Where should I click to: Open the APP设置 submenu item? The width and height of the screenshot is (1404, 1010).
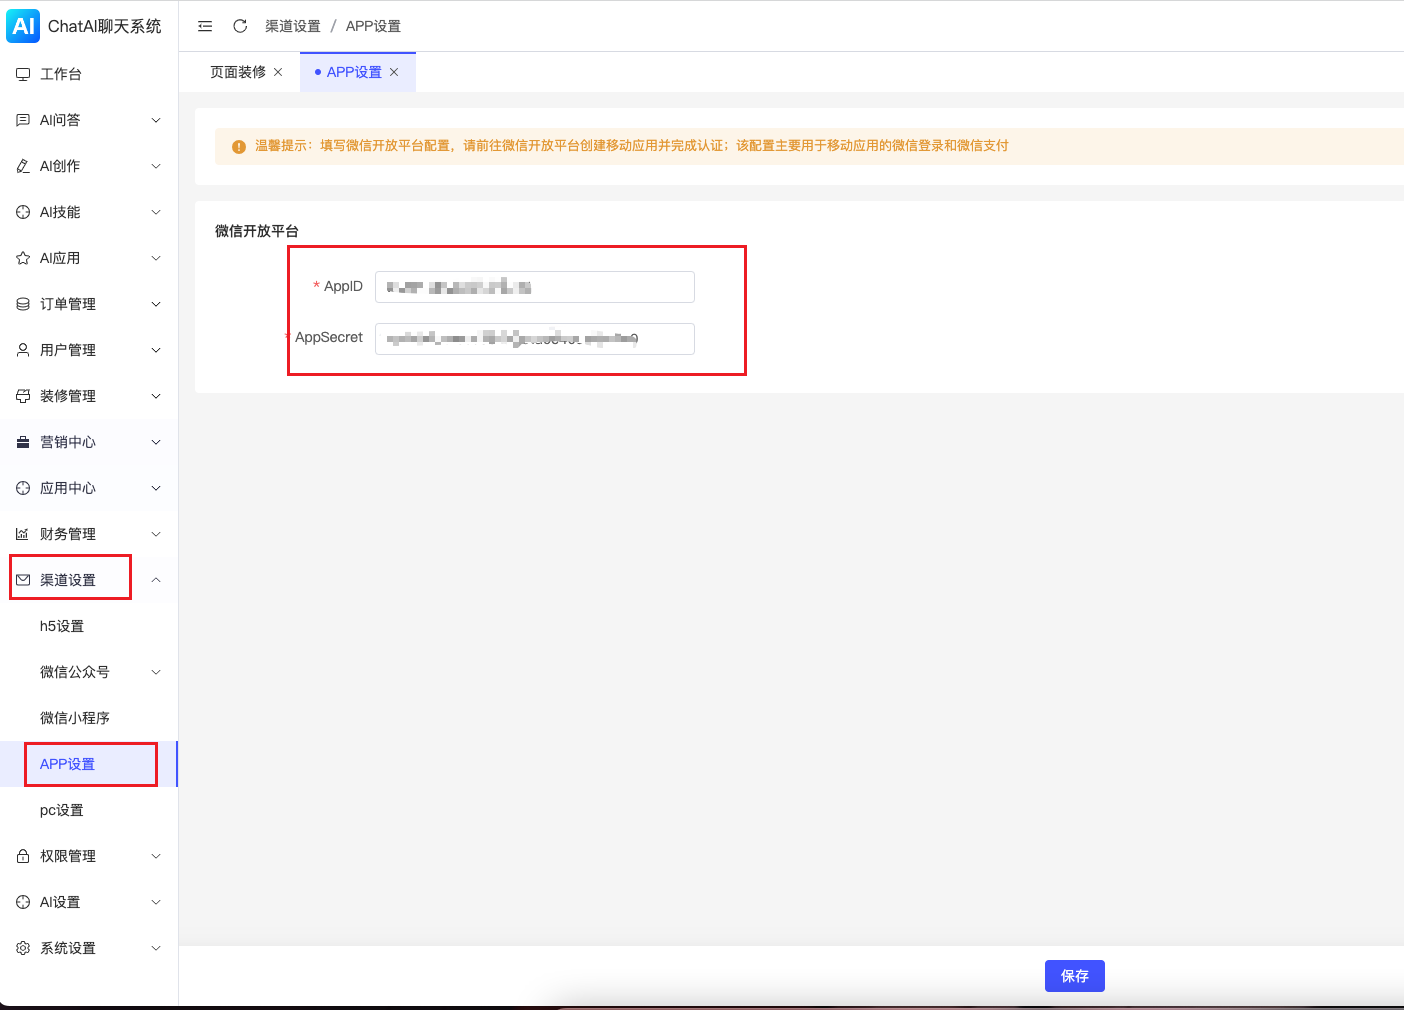coord(67,764)
